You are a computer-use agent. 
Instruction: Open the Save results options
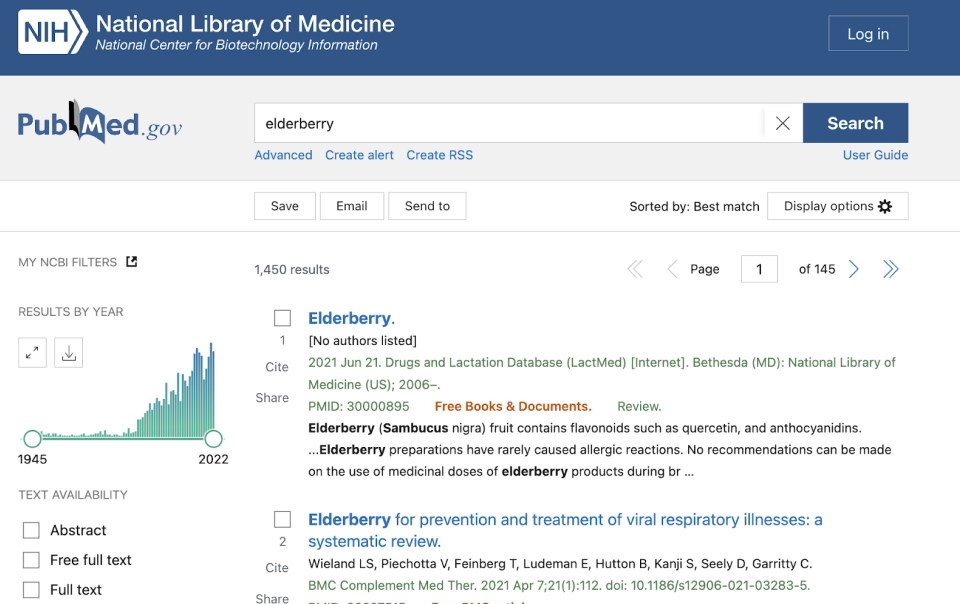click(x=285, y=206)
